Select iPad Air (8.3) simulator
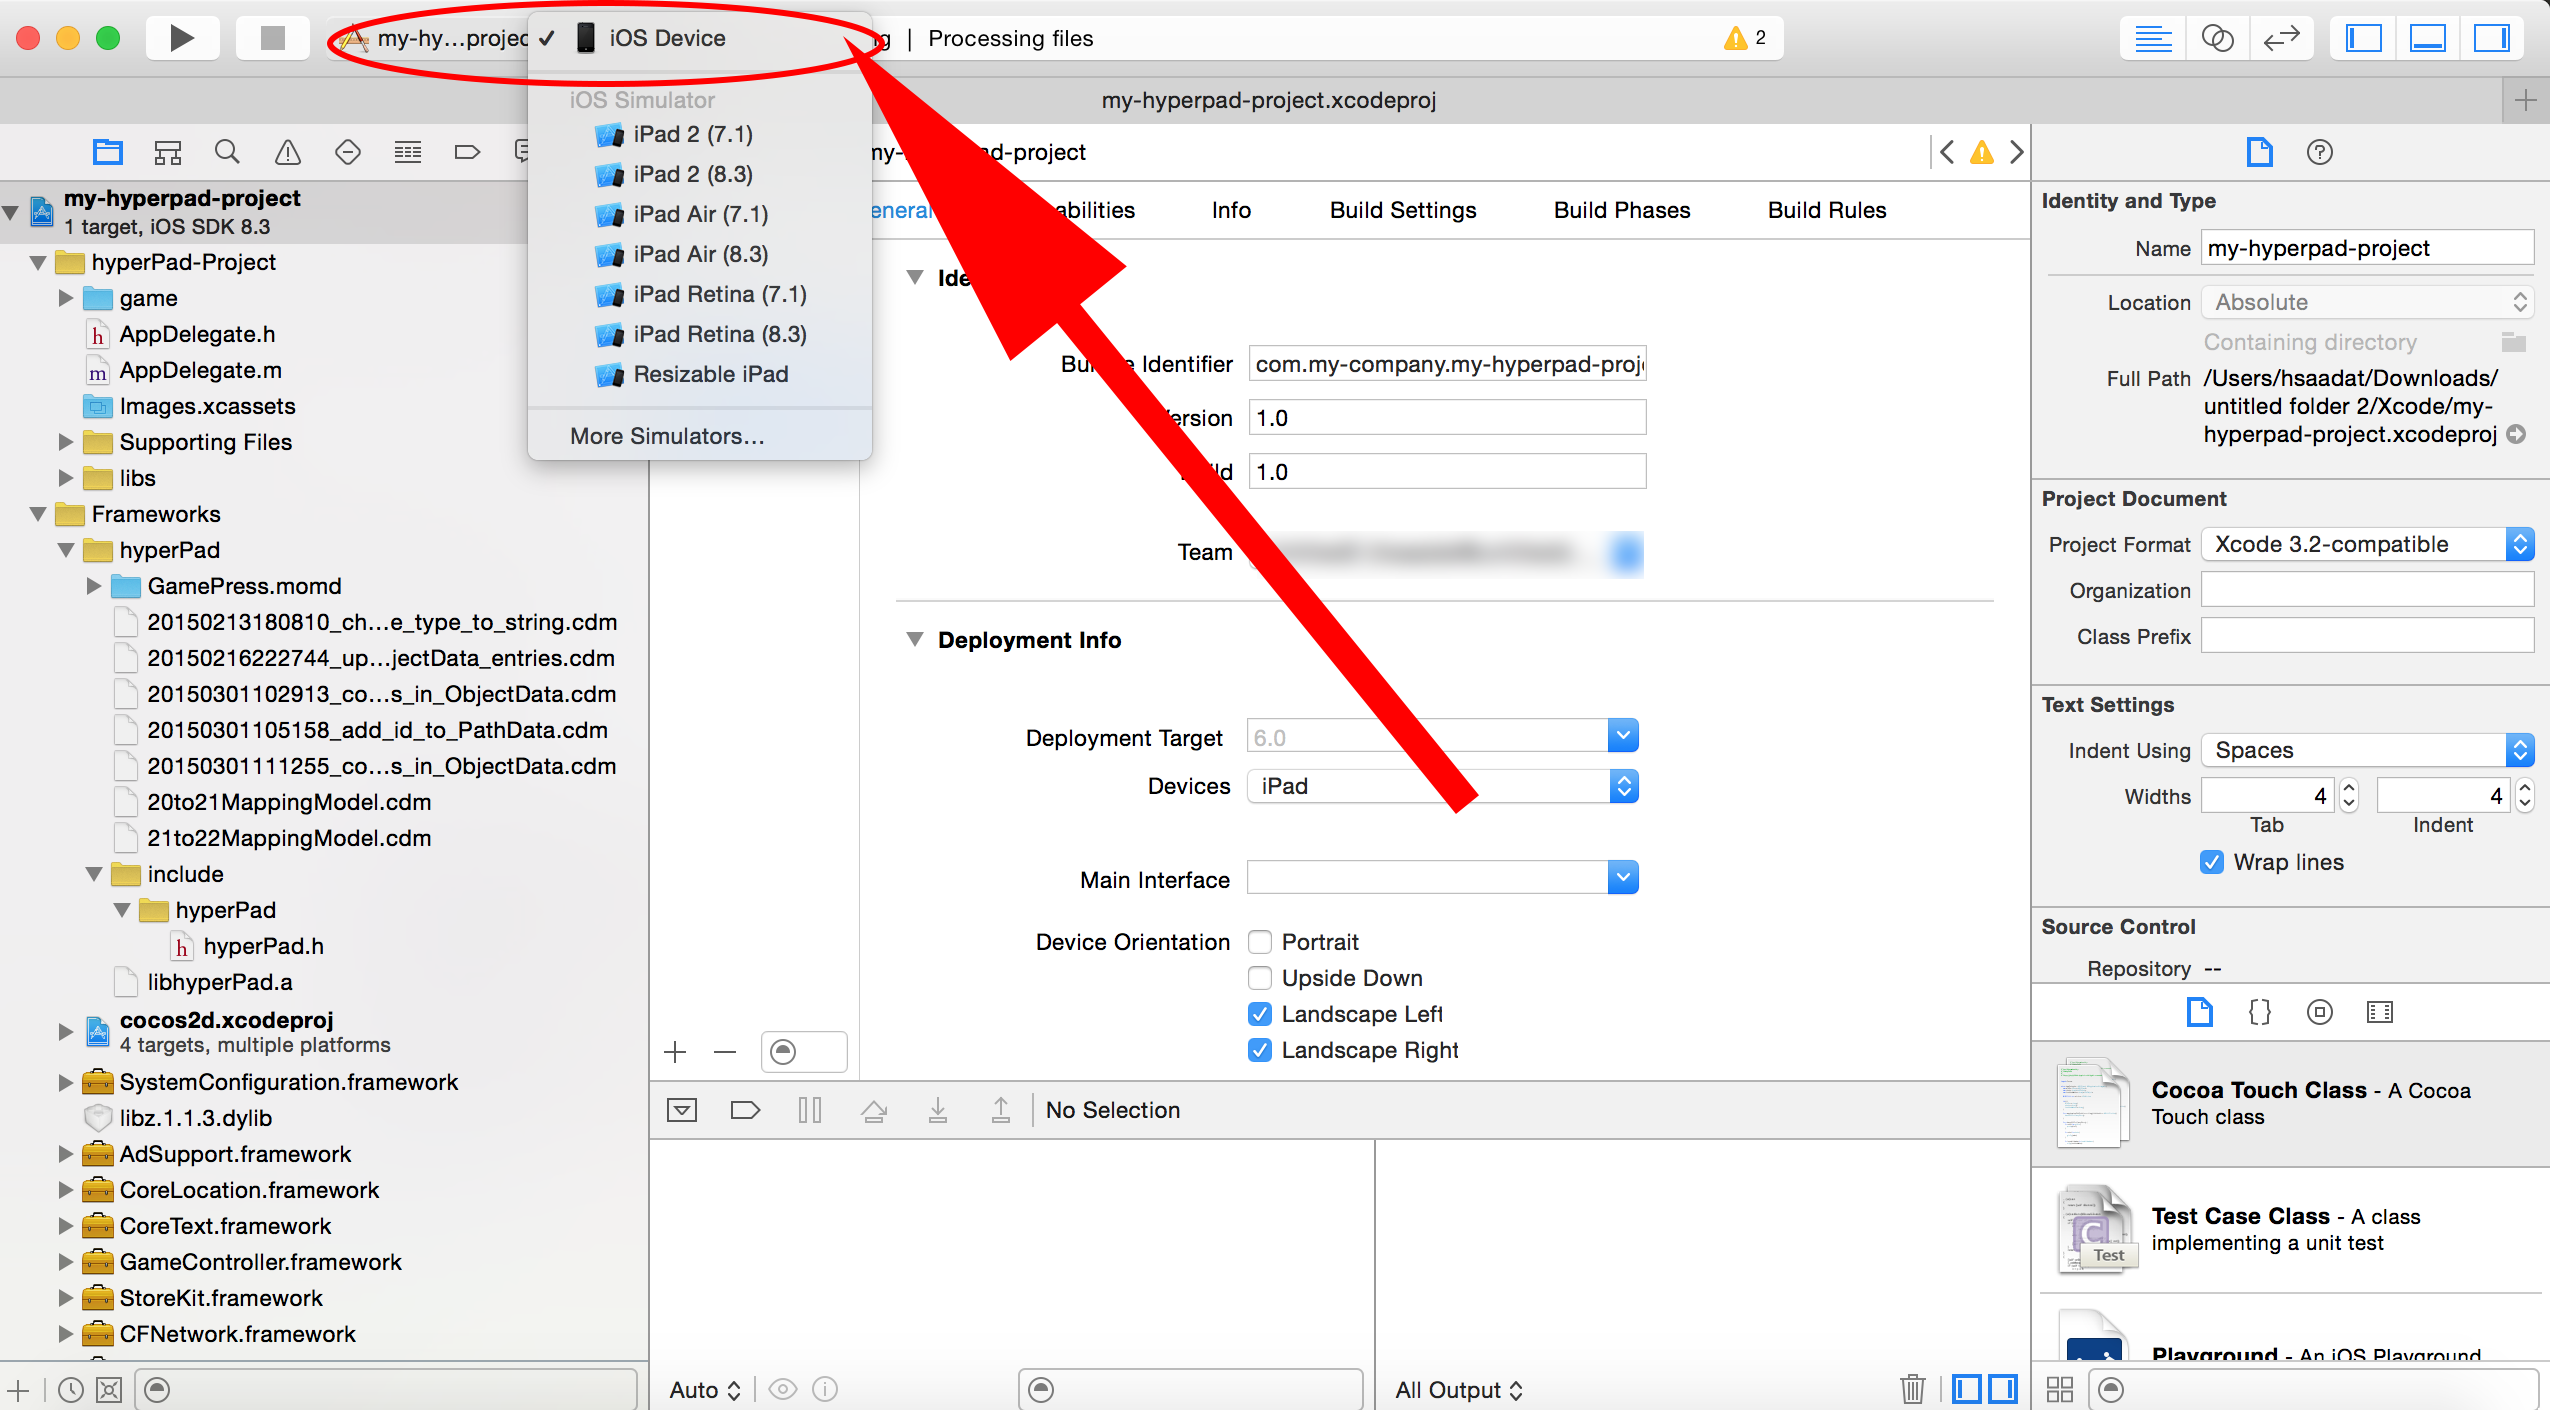The height and width of the screenshot is (1410, 2550). click(x=700, y=254)
